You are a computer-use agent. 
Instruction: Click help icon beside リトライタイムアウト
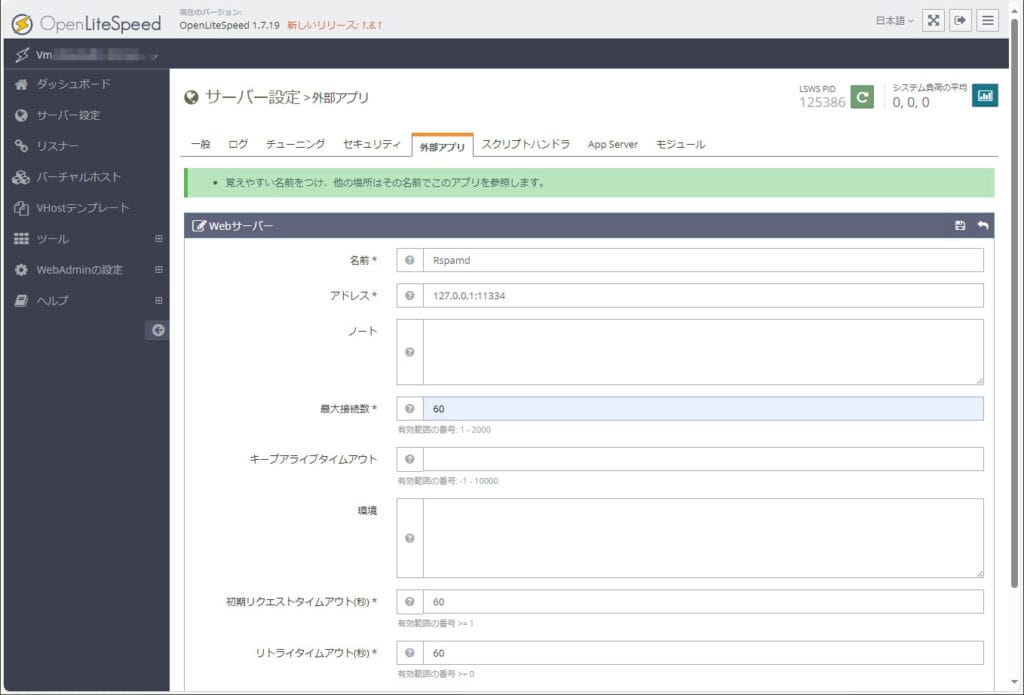pyautogui.click(x=409, y=653)
